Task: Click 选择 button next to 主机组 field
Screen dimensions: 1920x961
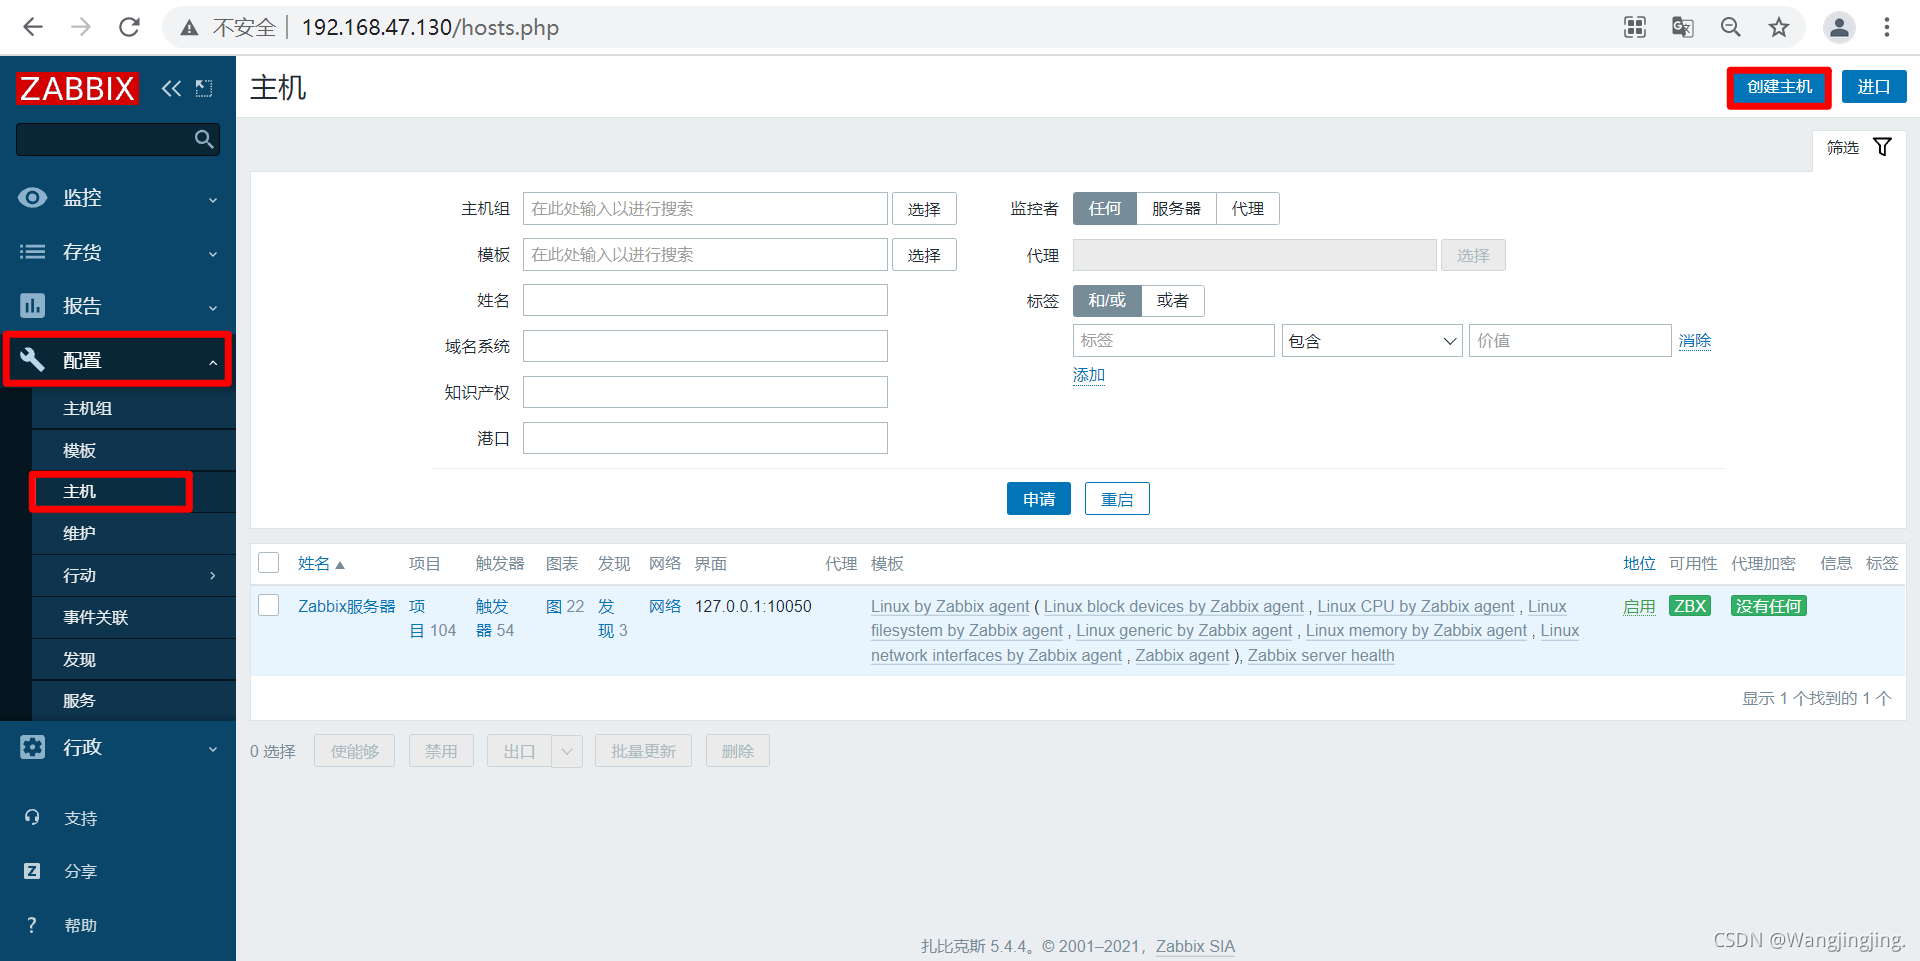Action: pos(924,209)
